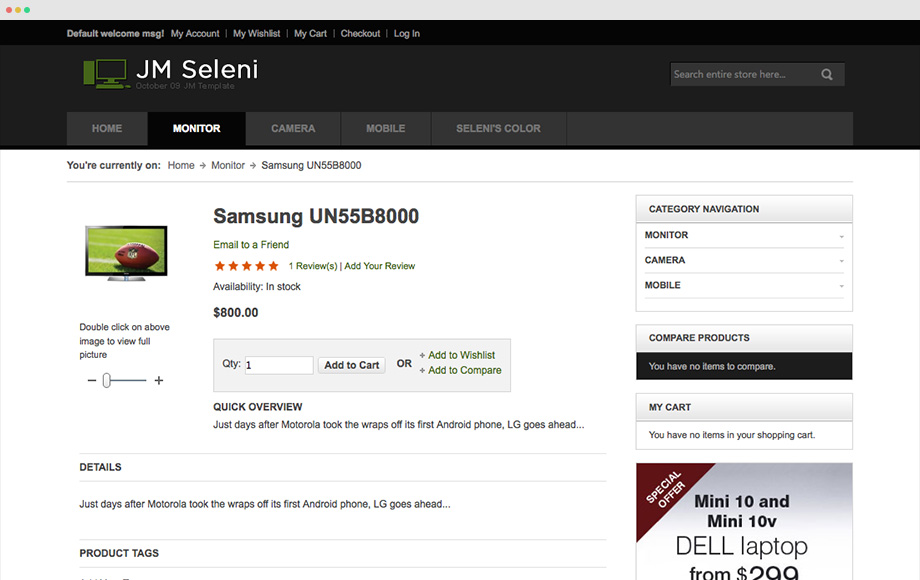Viewport: 920px width, 580px height.
Task: Click the zoom in plus icon
Action: click(158, 381)
